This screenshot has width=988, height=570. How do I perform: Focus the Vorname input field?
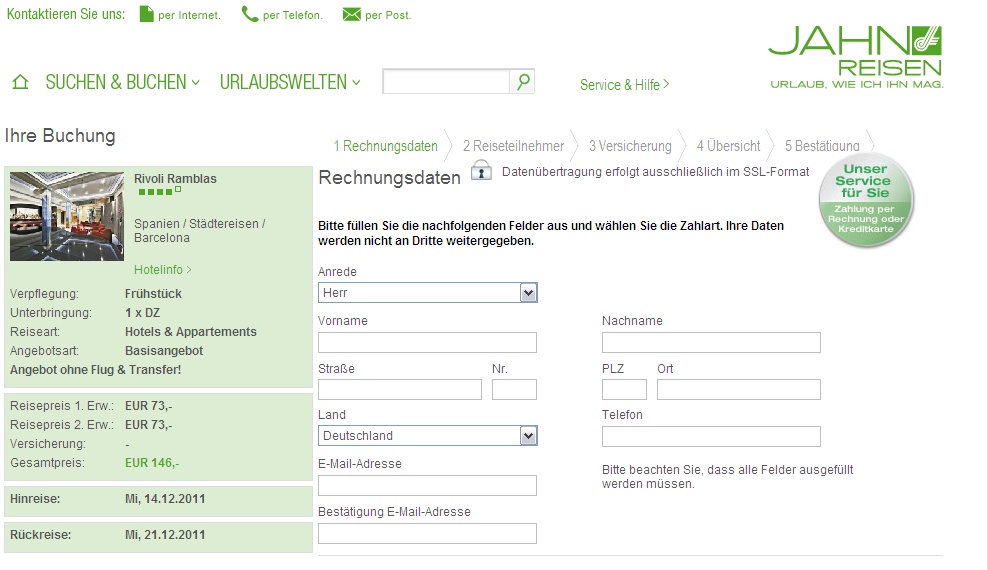[427, 342]
